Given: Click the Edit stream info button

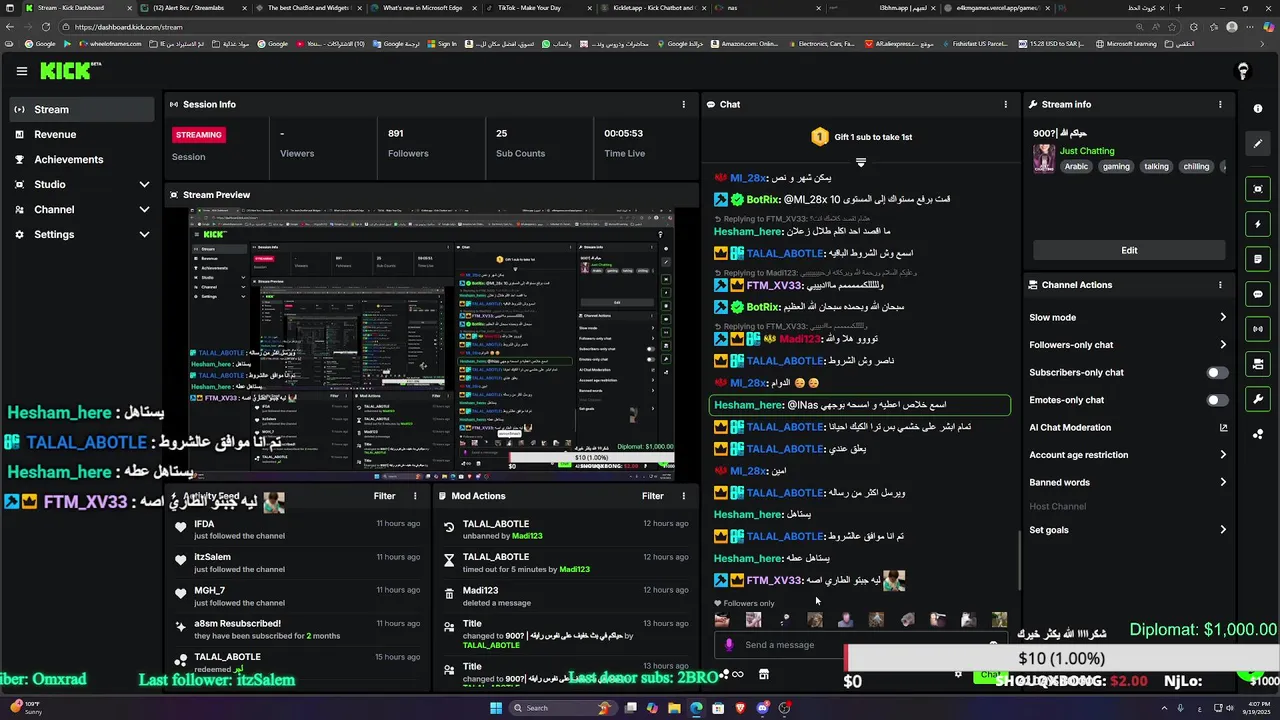Looking at the screenshot, I should pos(1129,250).
